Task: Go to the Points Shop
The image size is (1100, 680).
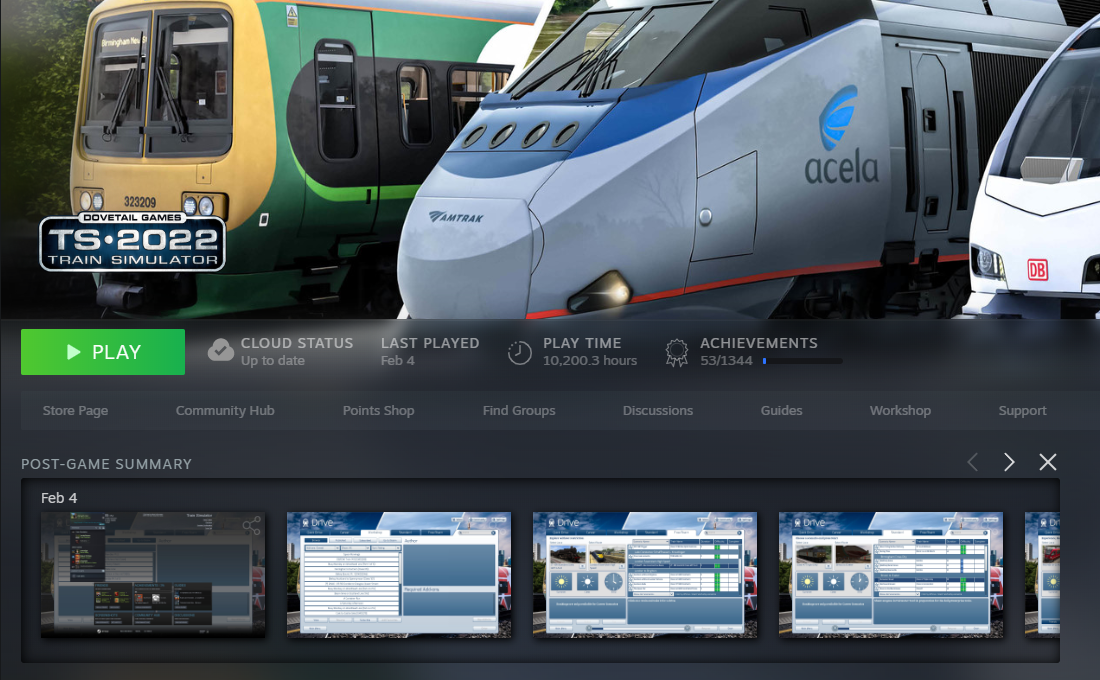Action: (x=378, y=411)
